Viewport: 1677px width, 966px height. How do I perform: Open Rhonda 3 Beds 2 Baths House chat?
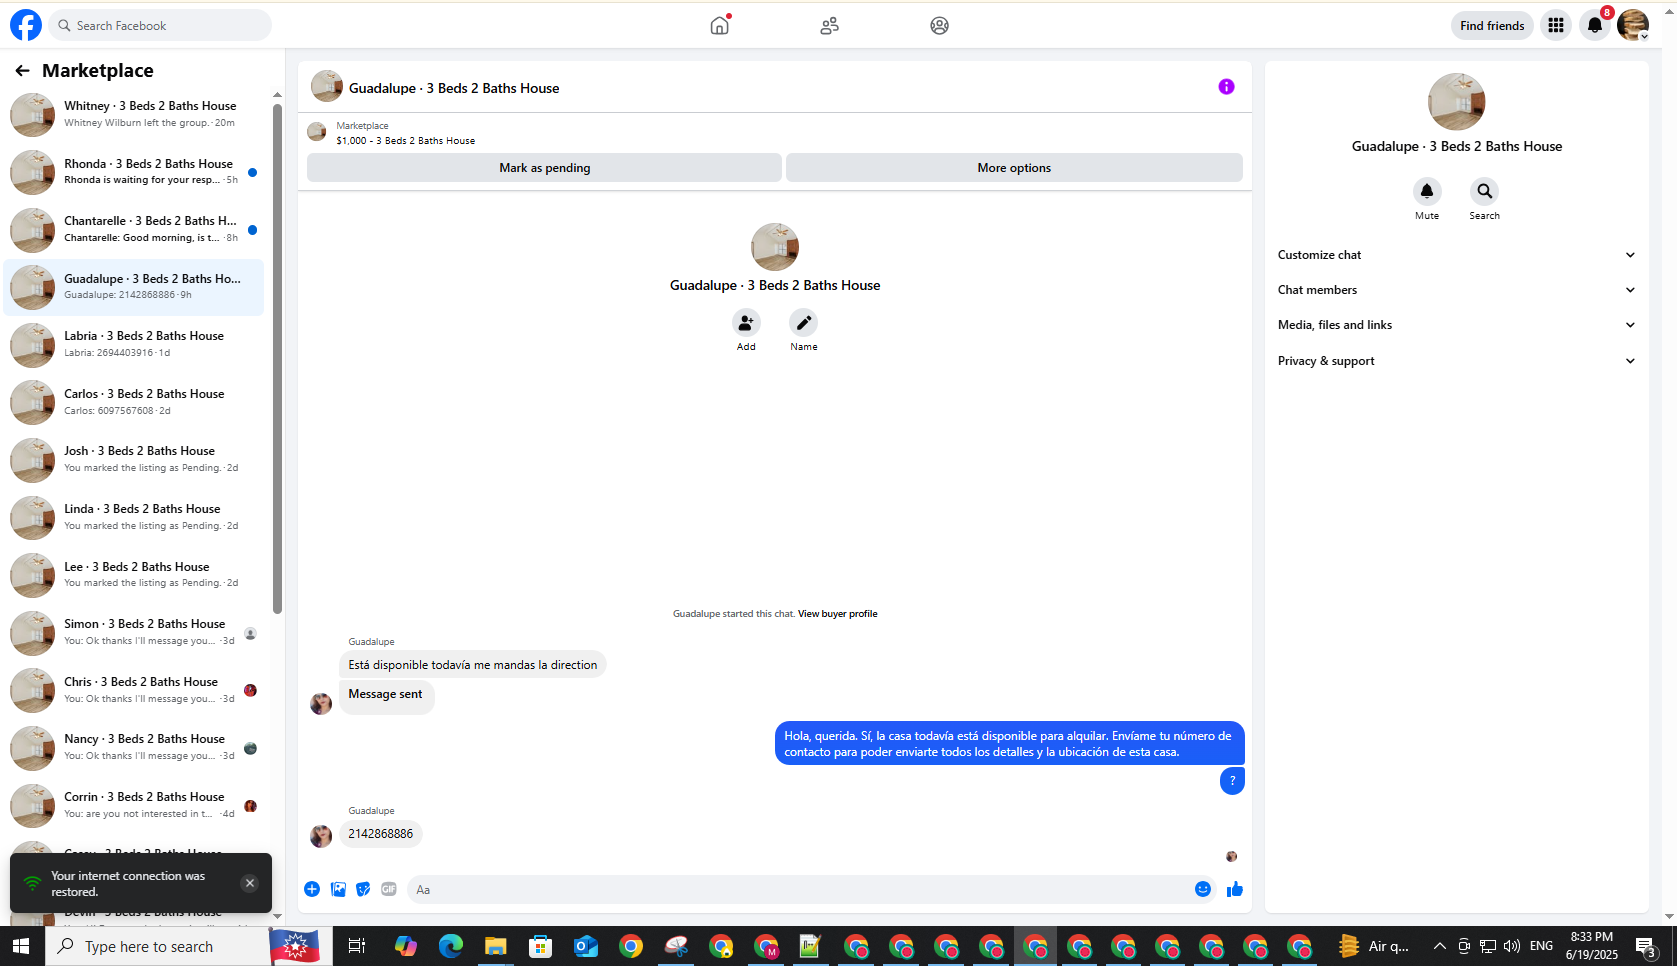[x=134, y=172]
